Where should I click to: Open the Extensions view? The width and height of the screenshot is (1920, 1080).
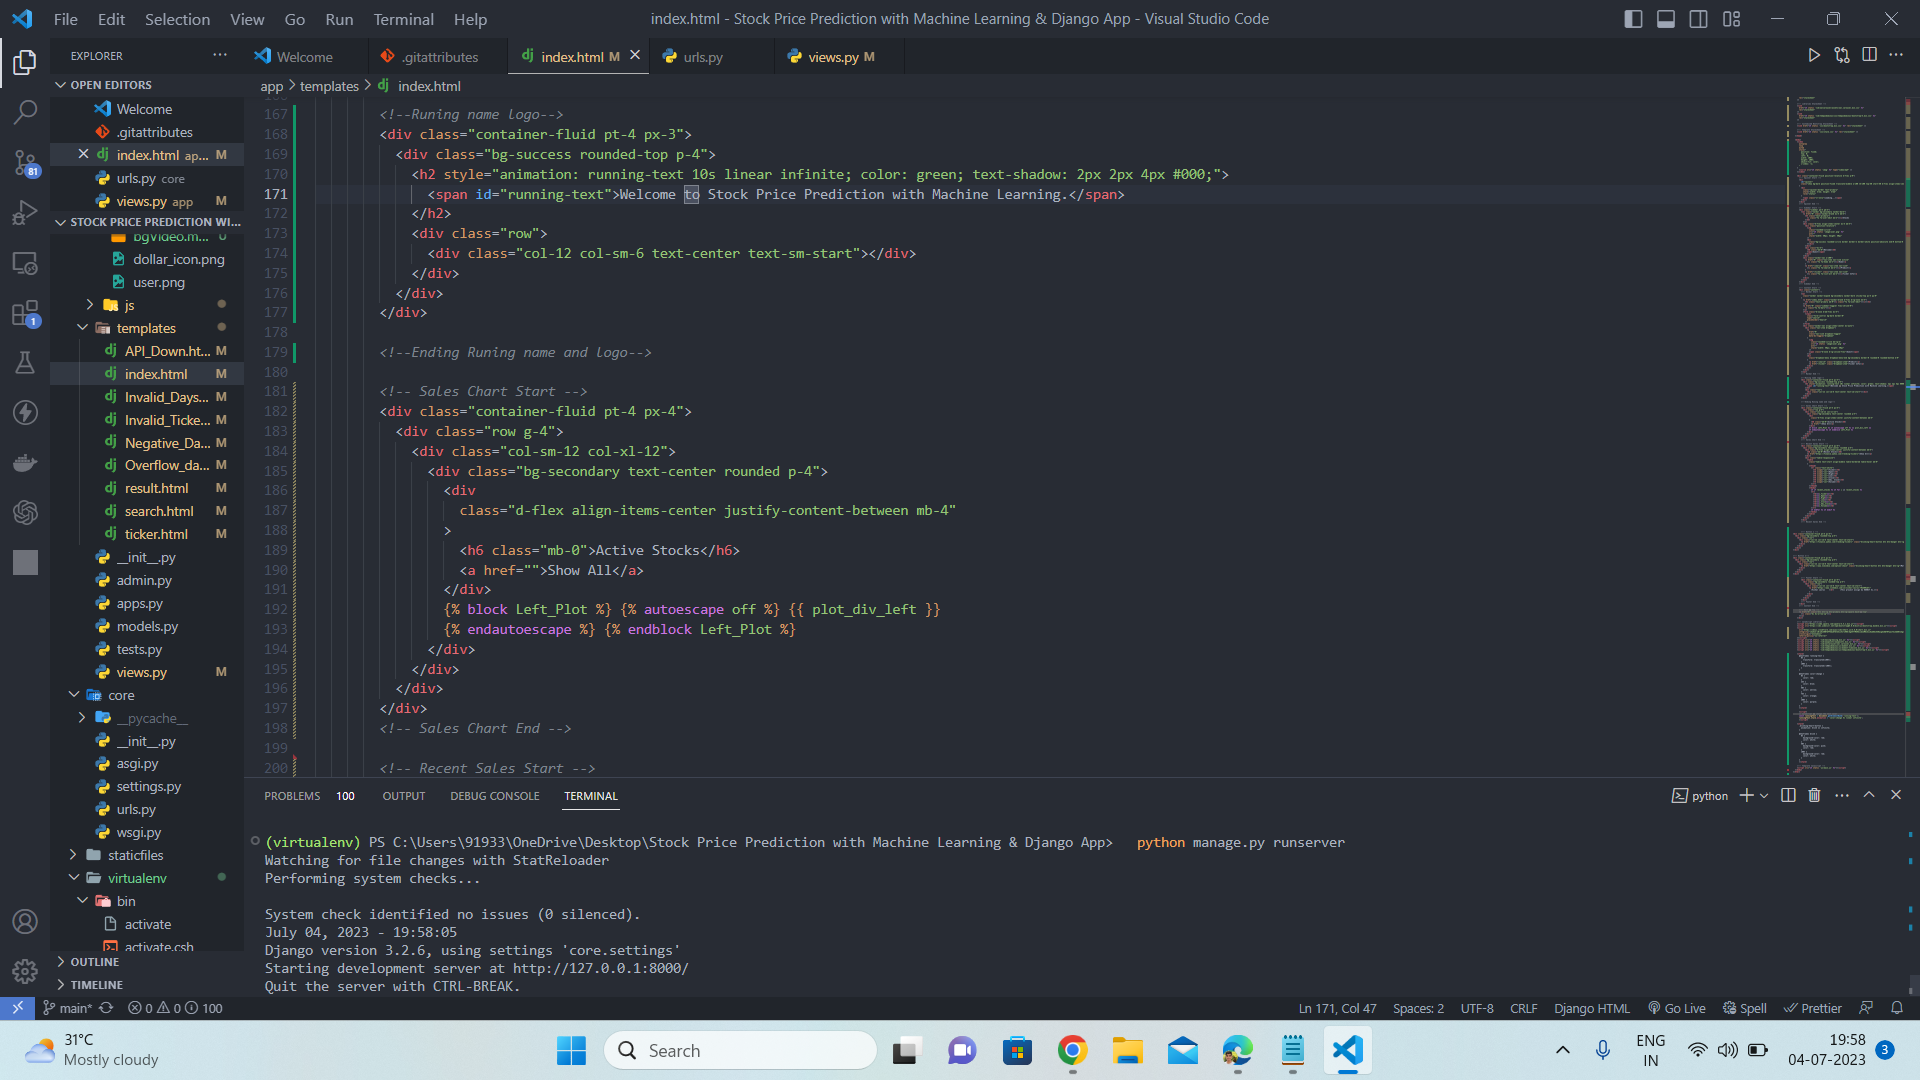[x=25, y=313]
